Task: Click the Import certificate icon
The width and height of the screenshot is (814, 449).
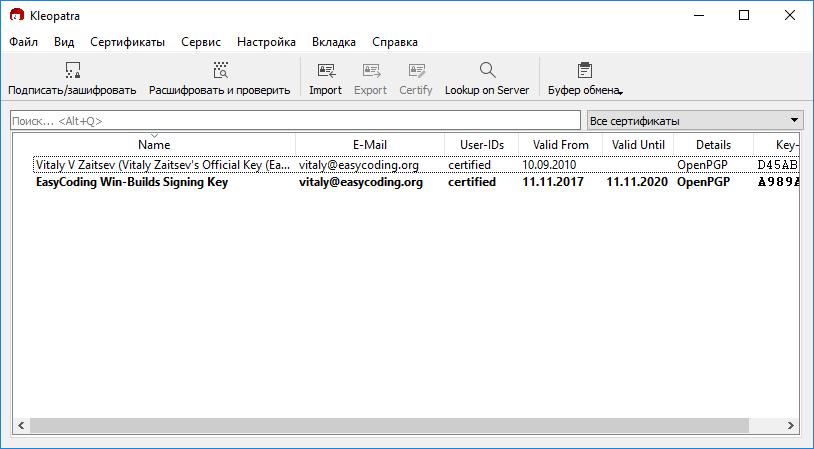Action: (x=326, y=70)
